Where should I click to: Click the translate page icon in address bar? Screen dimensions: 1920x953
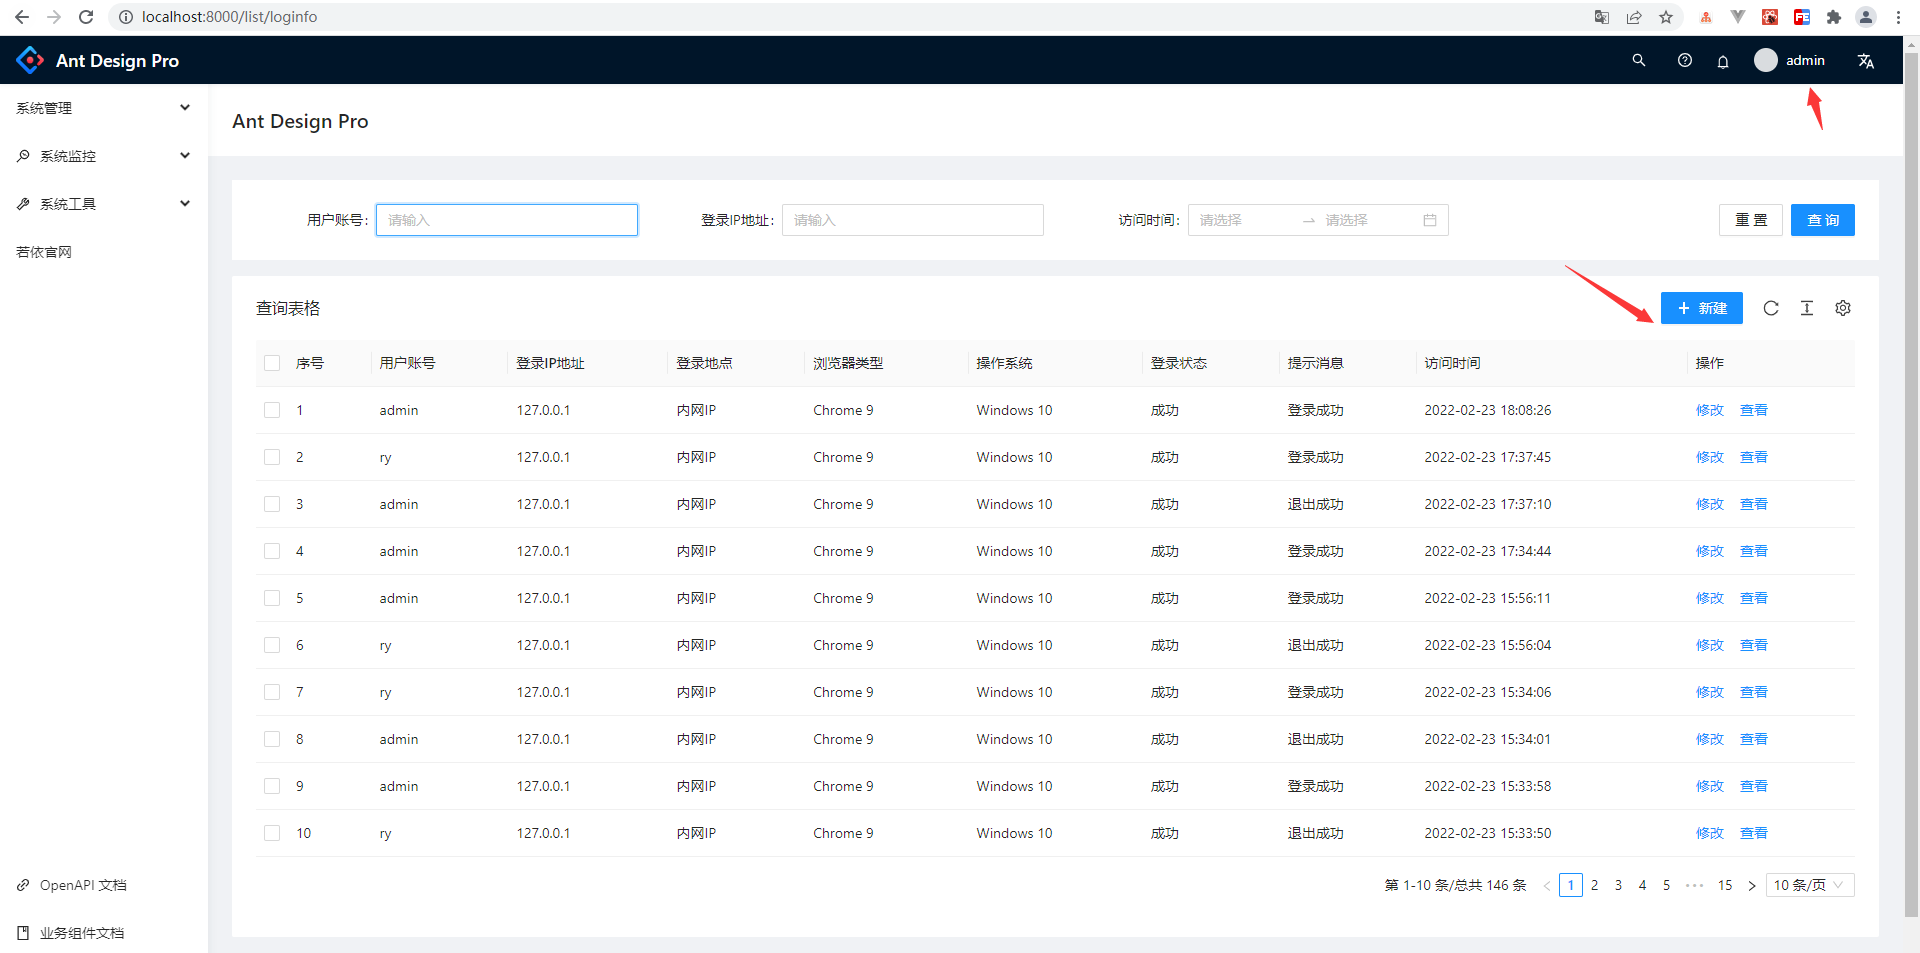pos(1602,17)
